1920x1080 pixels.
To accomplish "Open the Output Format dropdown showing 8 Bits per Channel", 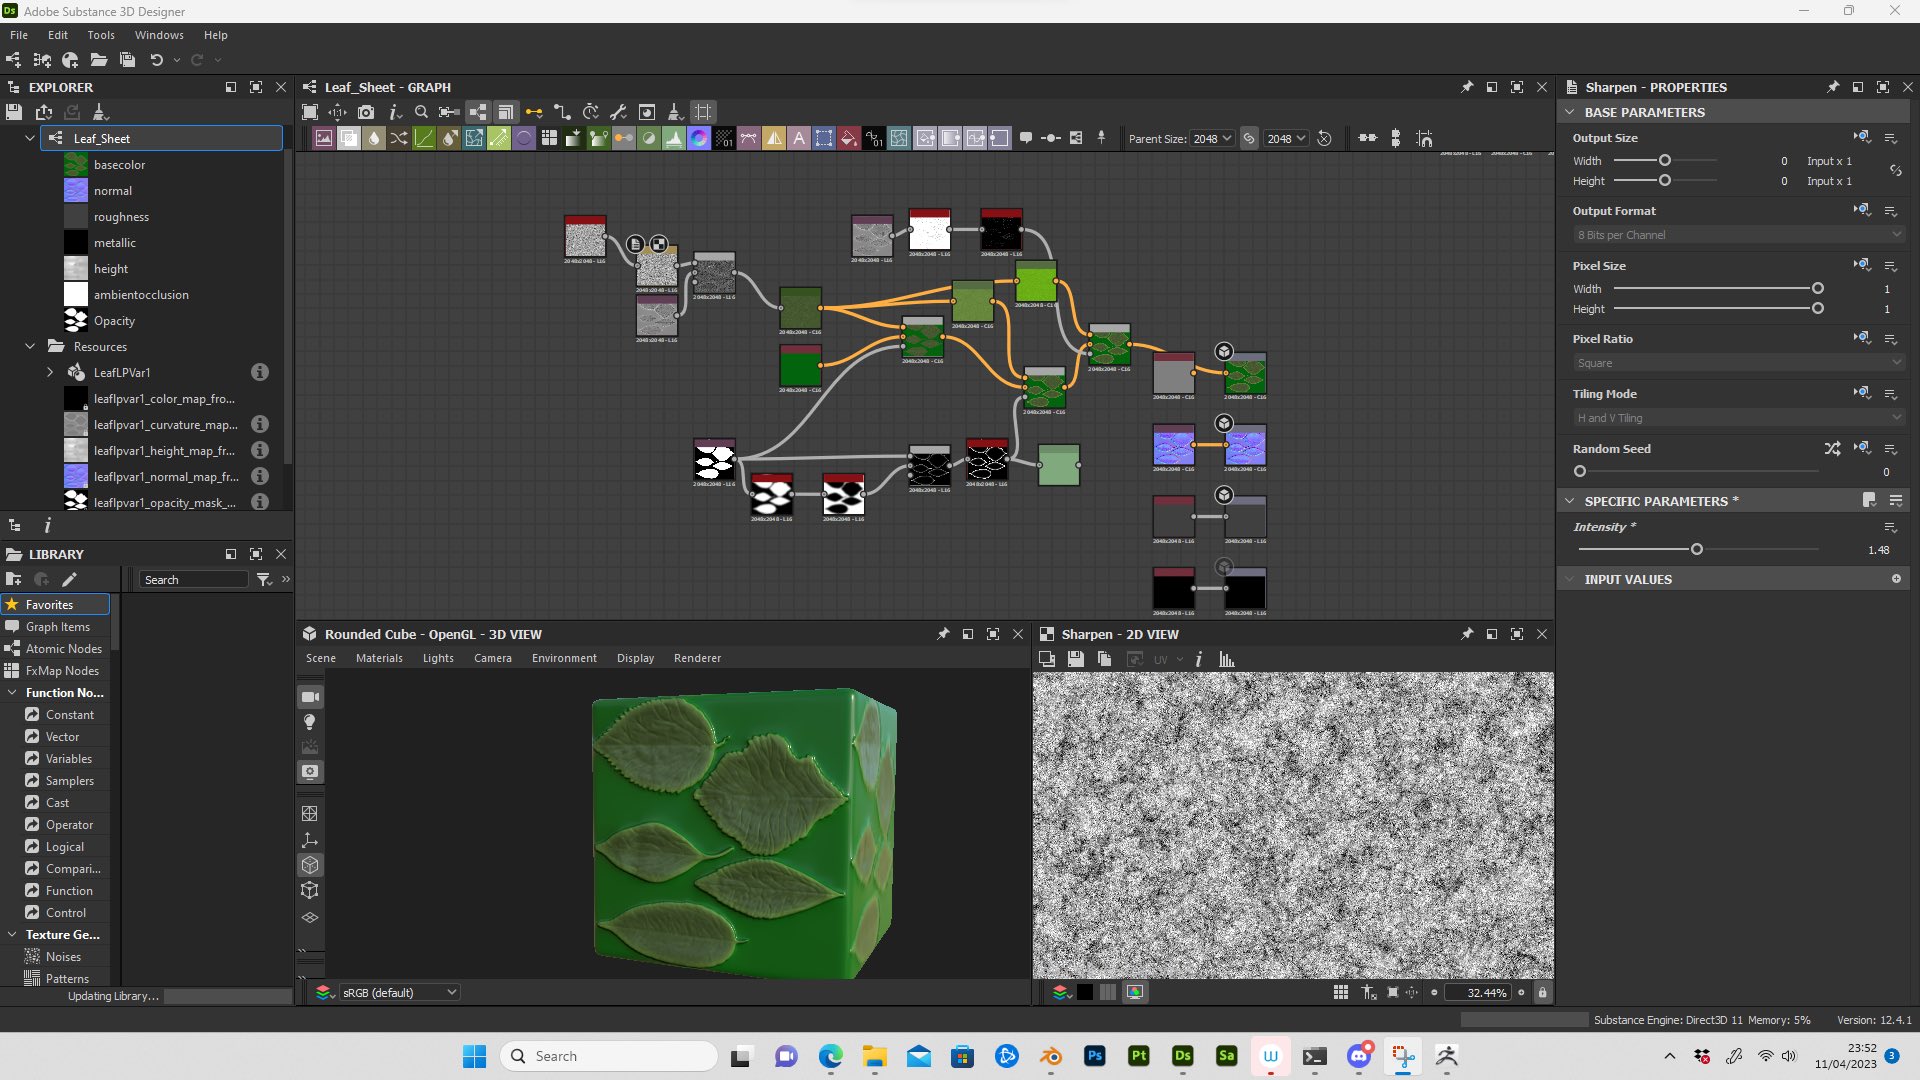I will pos(1738,234).
